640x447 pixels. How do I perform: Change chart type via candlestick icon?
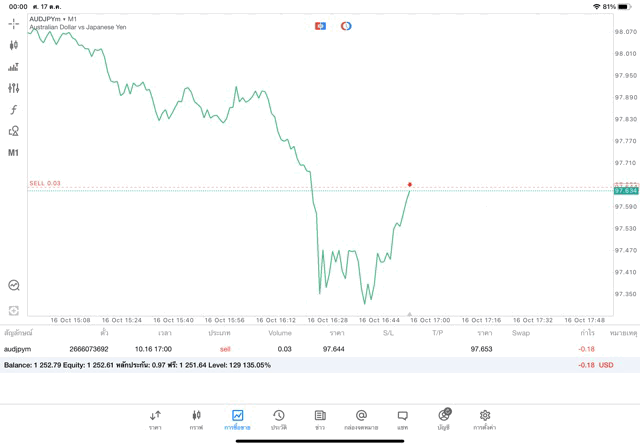(13, 45)
